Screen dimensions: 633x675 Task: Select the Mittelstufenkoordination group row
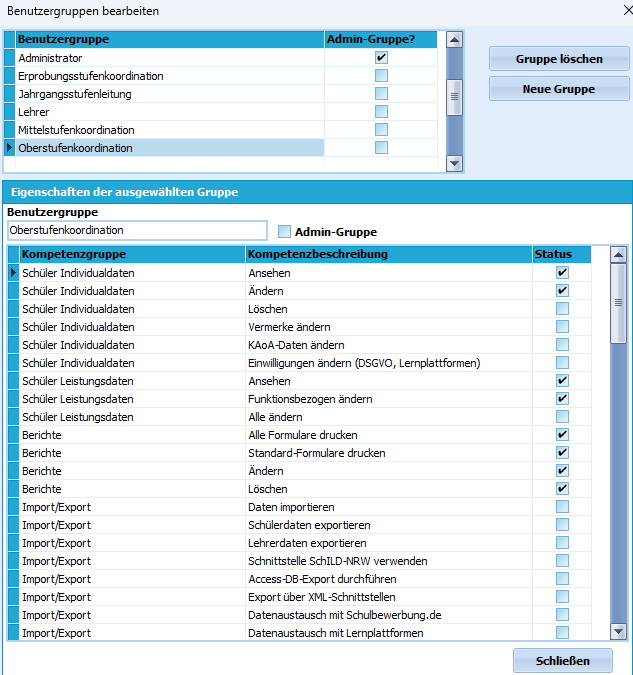[170, 130]
